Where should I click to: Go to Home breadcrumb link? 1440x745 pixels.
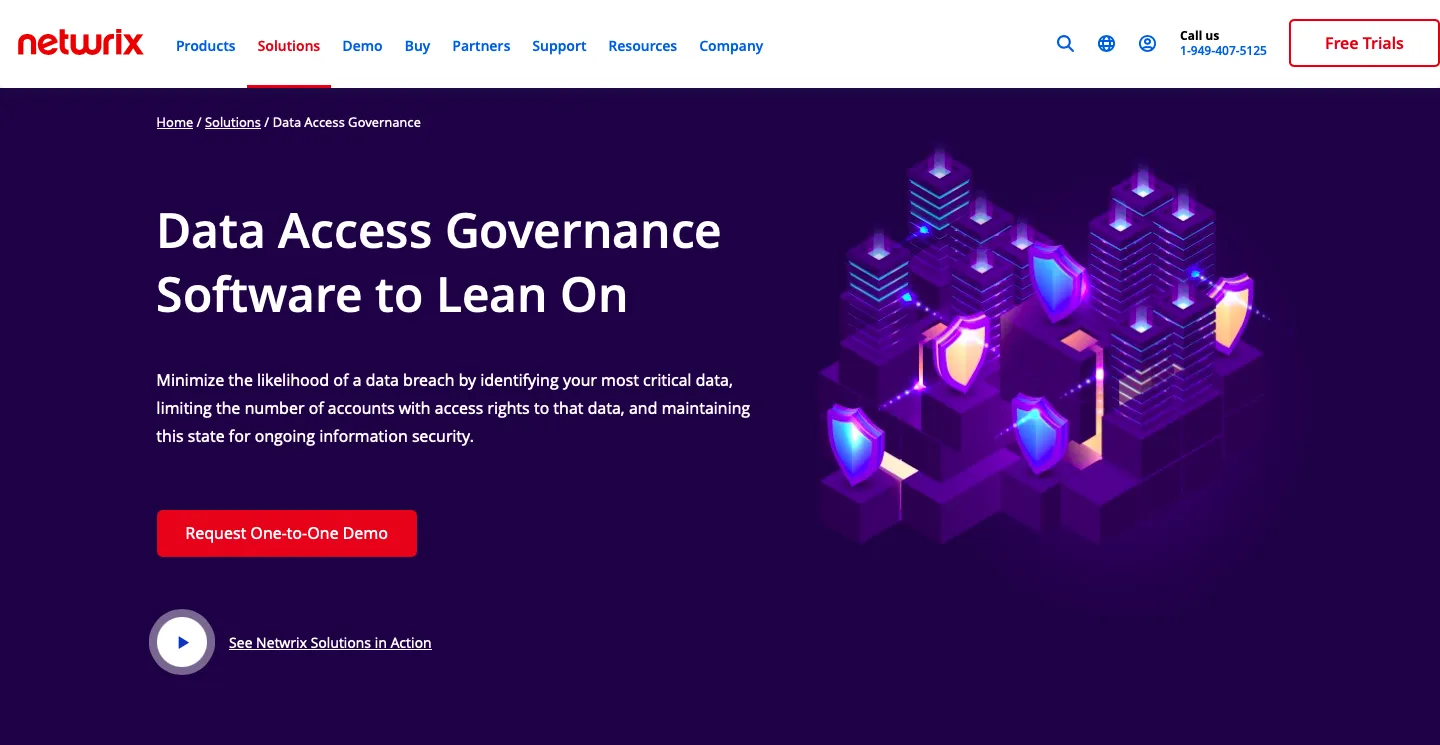(x=175, y=122)
